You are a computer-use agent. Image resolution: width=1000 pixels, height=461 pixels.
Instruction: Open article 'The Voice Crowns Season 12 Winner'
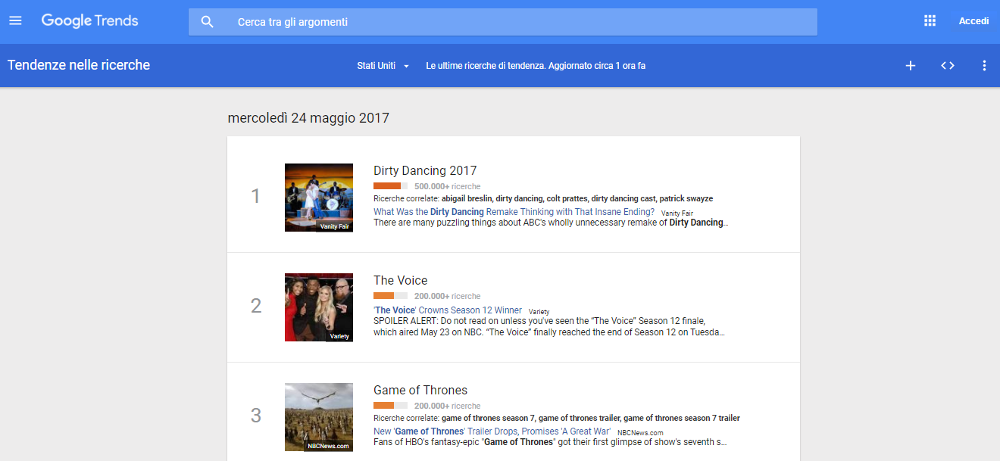coord(448,310)
